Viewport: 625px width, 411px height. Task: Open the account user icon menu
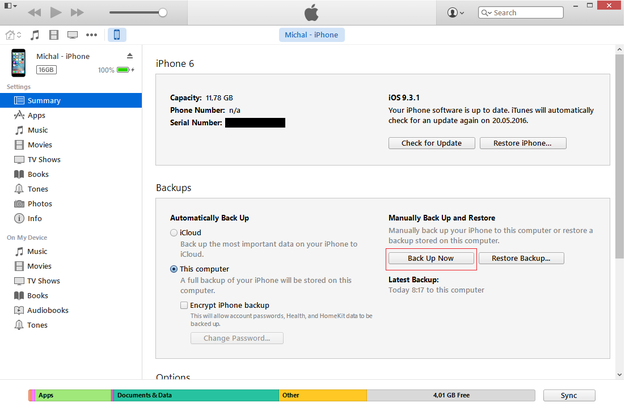pyautogui.click(x=455, y=13)
